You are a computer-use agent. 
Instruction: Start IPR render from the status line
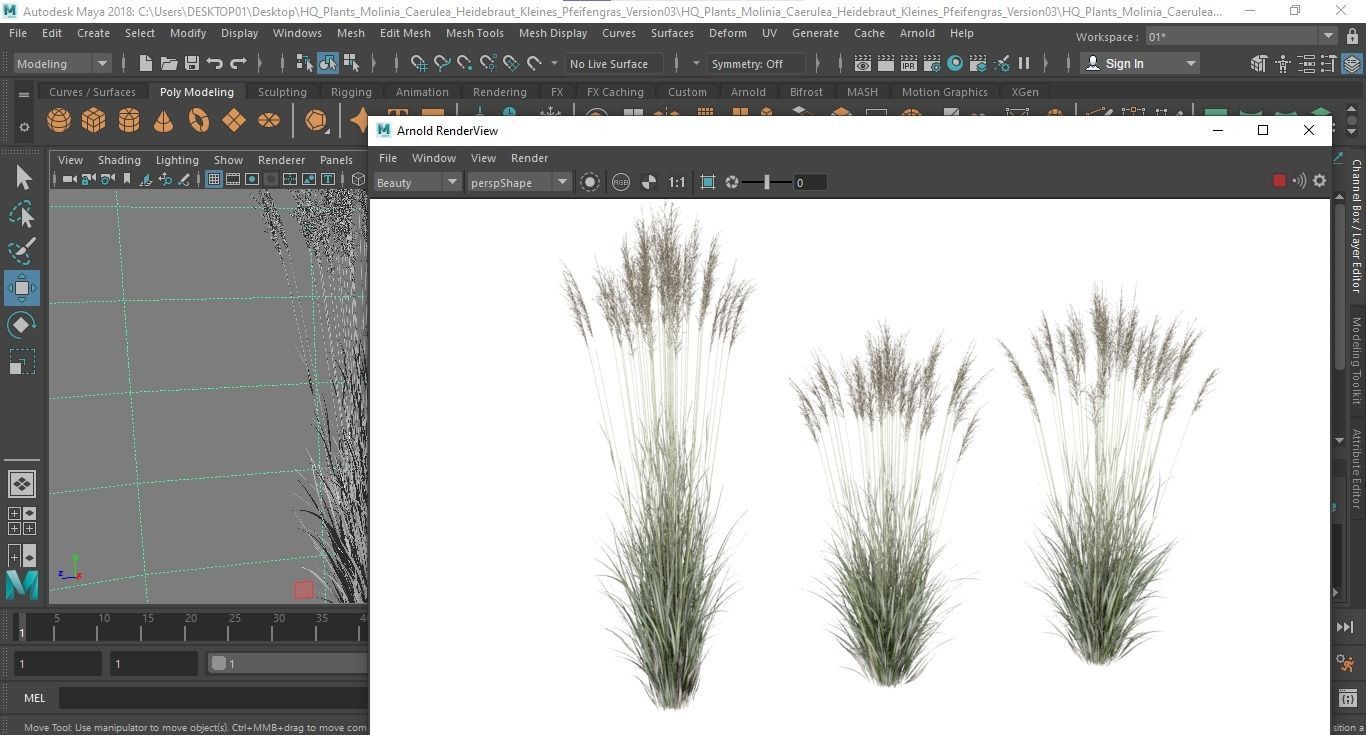(909, 63)
